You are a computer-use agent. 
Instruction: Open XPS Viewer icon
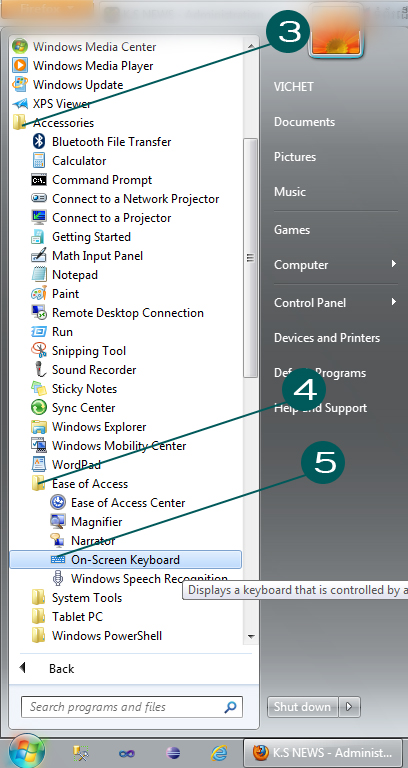tap(20, 104)
